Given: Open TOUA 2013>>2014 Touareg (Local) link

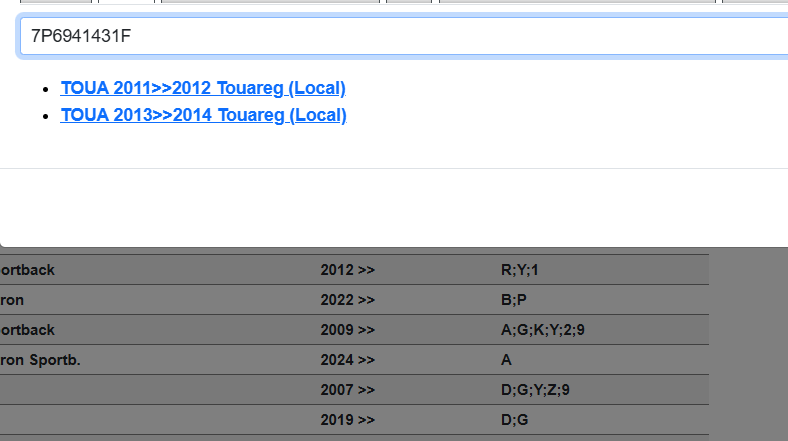Looking at the screenshot, I should click(203, 115).
